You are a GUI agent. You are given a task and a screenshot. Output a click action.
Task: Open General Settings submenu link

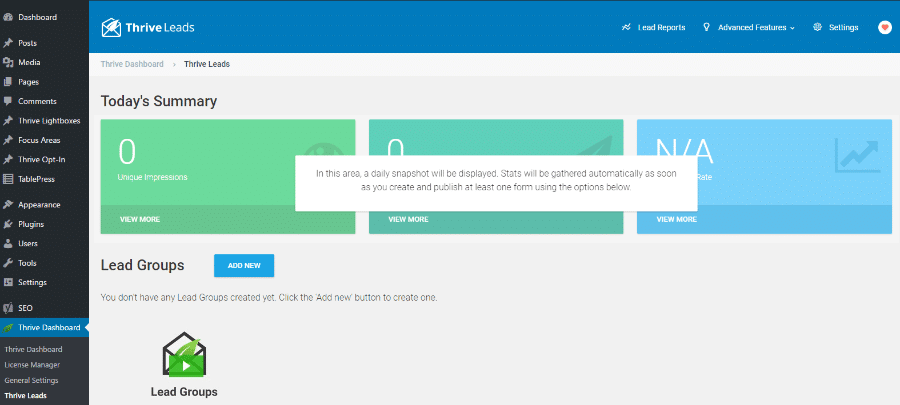point(31,380)
